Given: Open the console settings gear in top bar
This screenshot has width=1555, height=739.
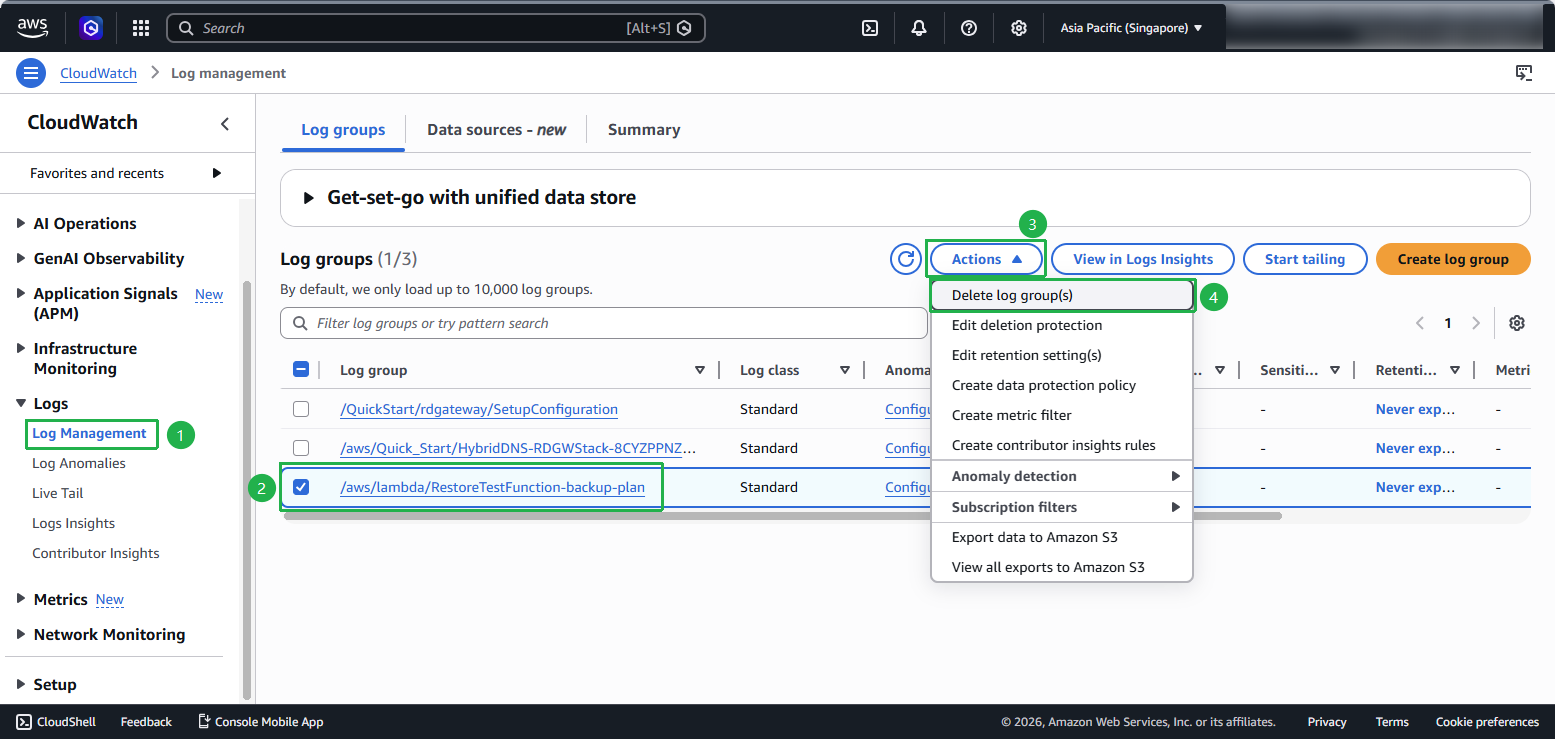Looking at the screenshot, I should click(x=1018, y=28).
